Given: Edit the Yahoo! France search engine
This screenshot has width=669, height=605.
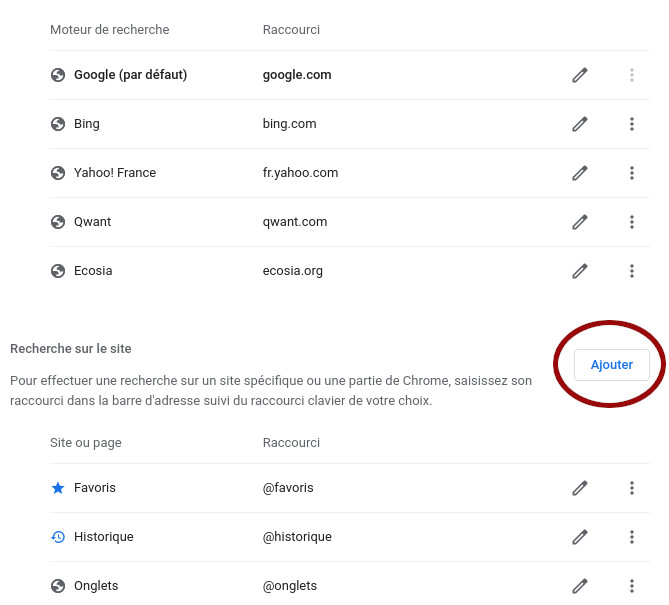Looking at the screenshot, I should [580, 173].
